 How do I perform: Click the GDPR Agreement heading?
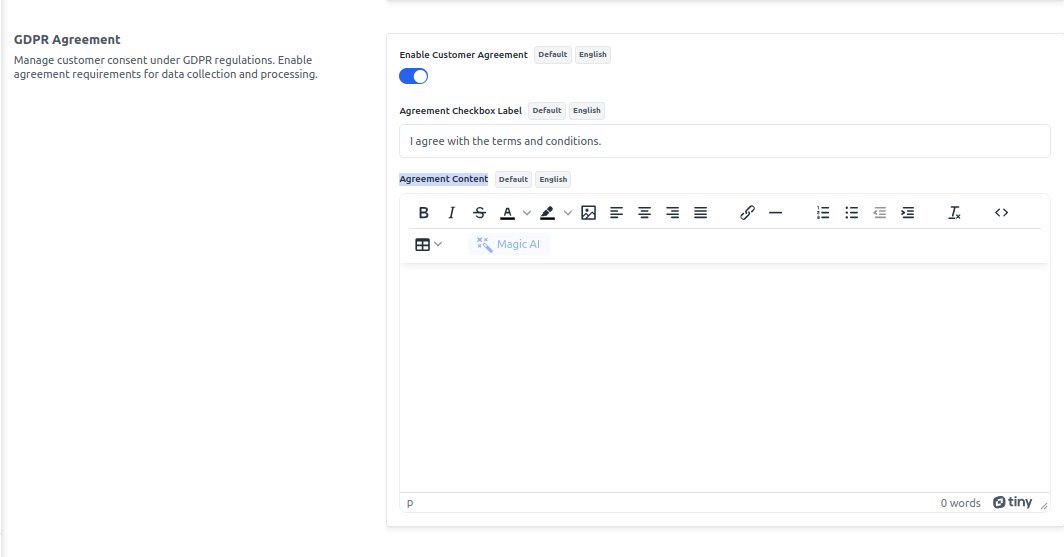[67, 39]
